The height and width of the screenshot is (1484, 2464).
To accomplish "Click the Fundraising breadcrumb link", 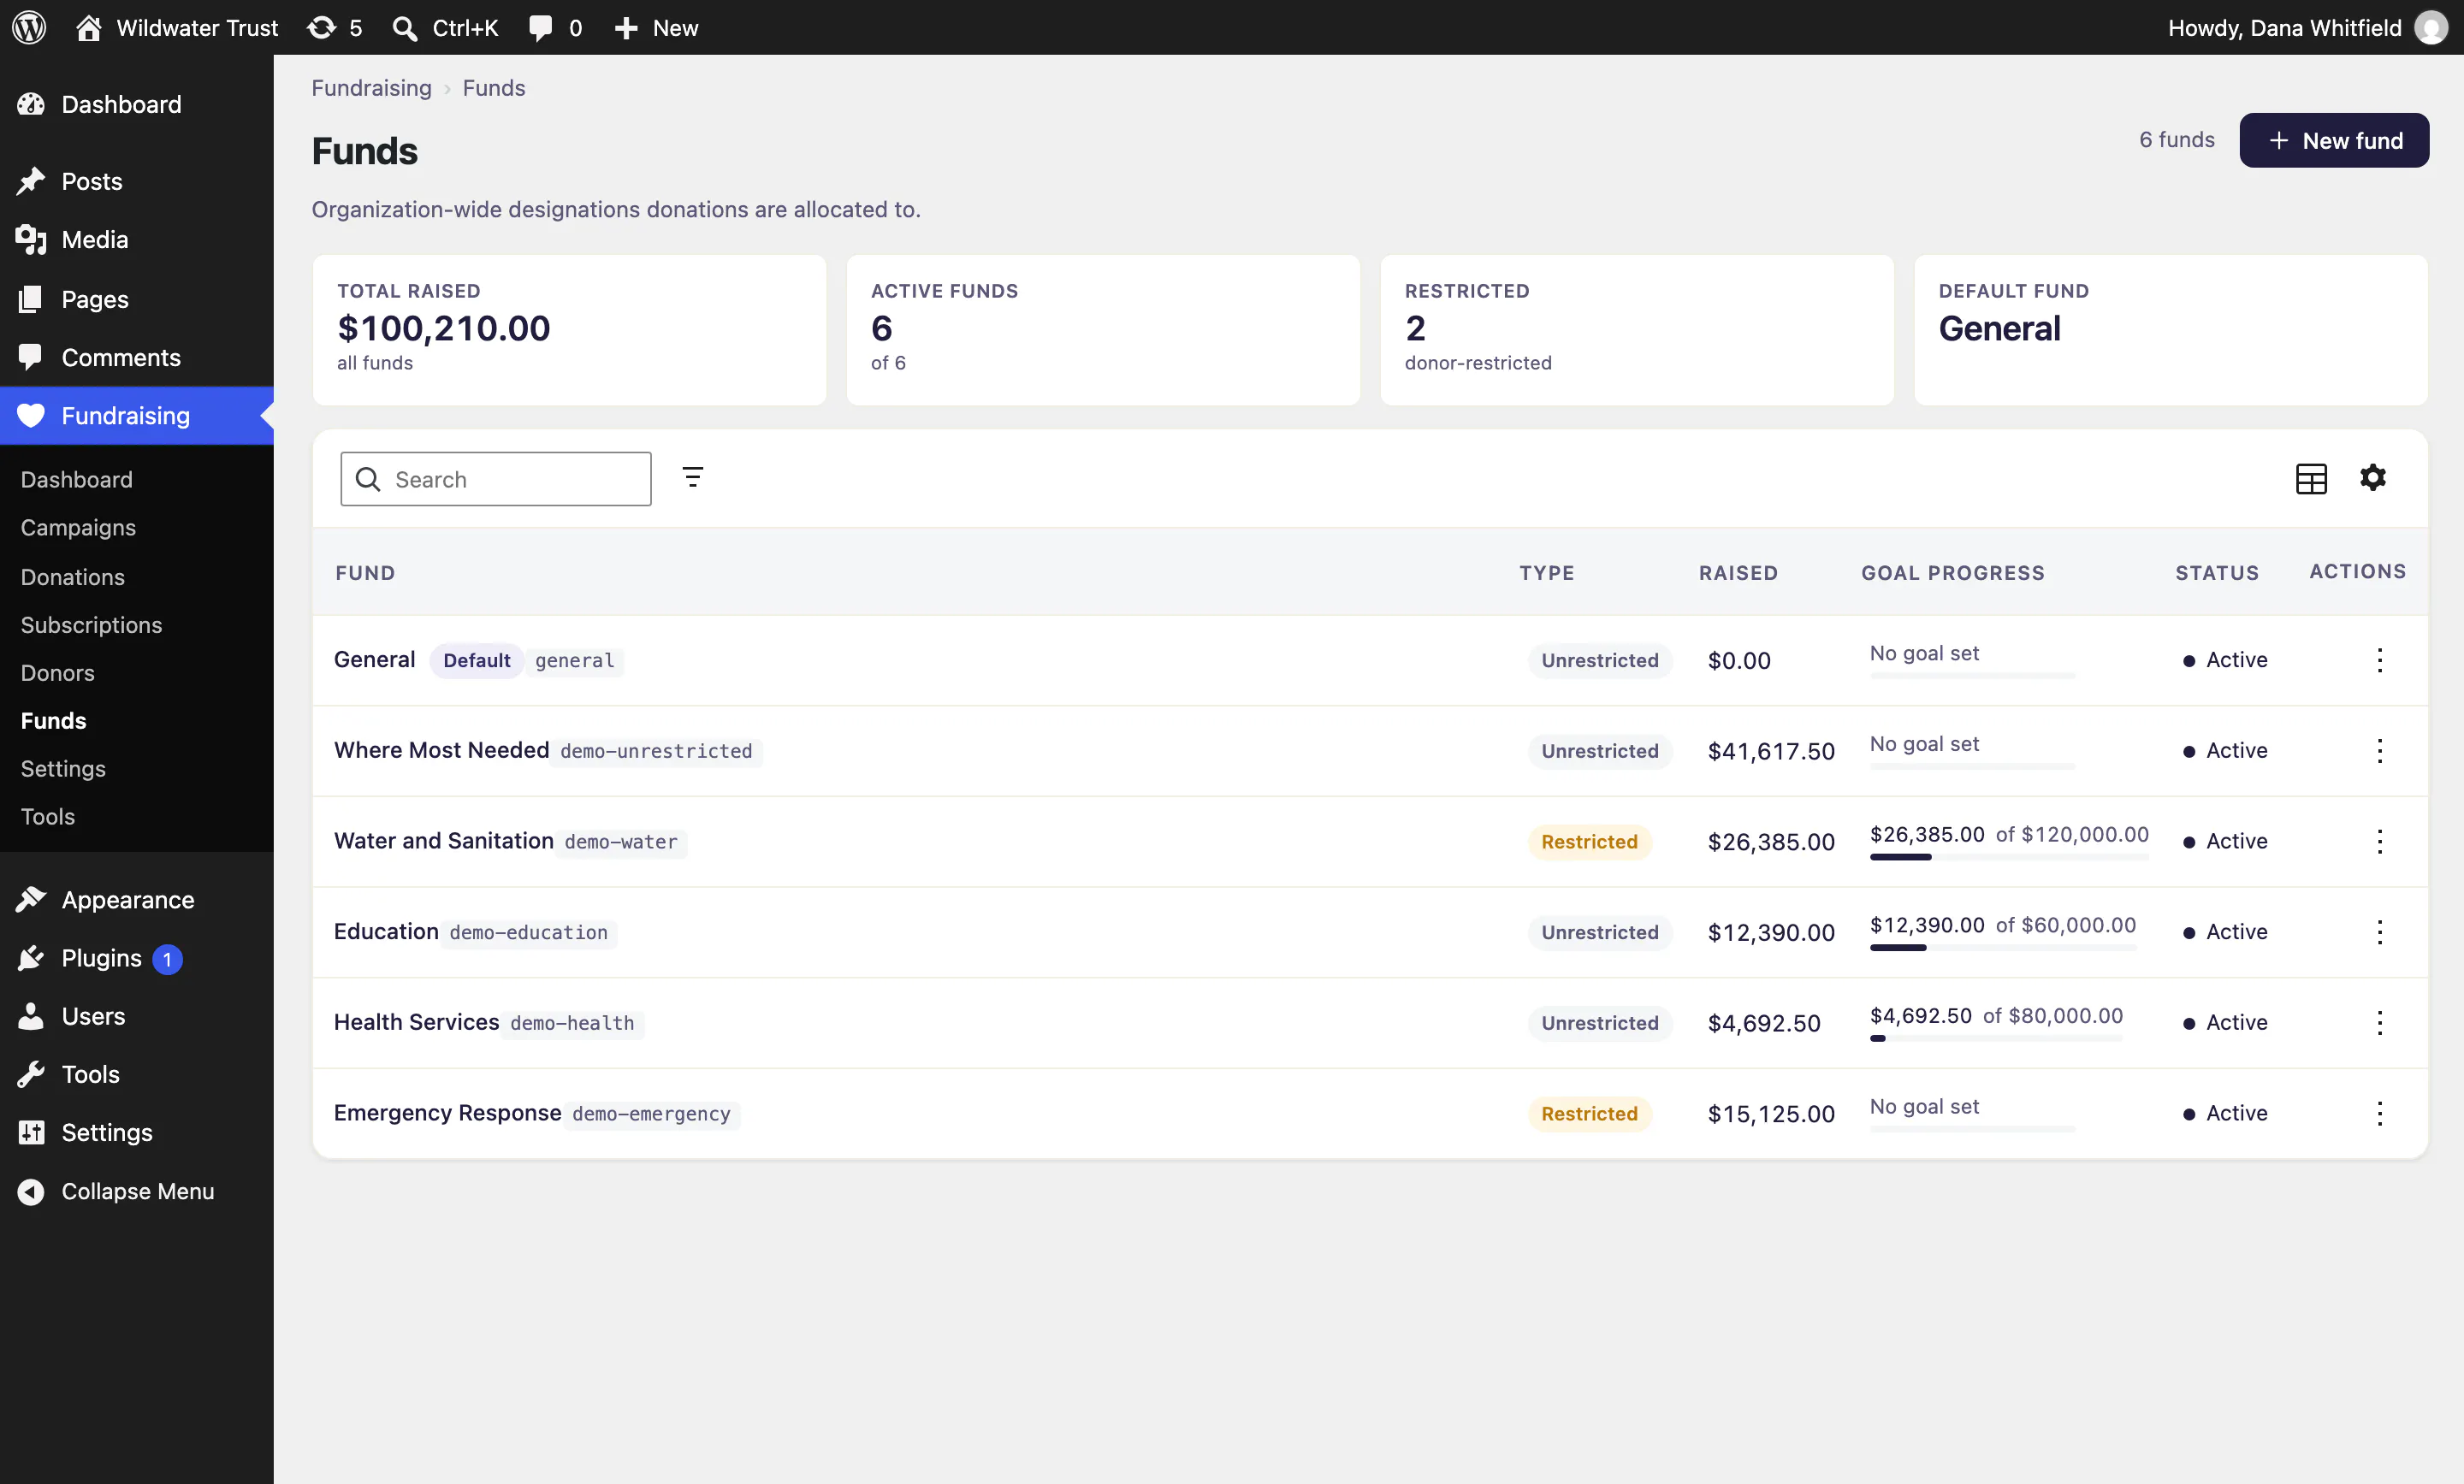I will pos(371,88).
